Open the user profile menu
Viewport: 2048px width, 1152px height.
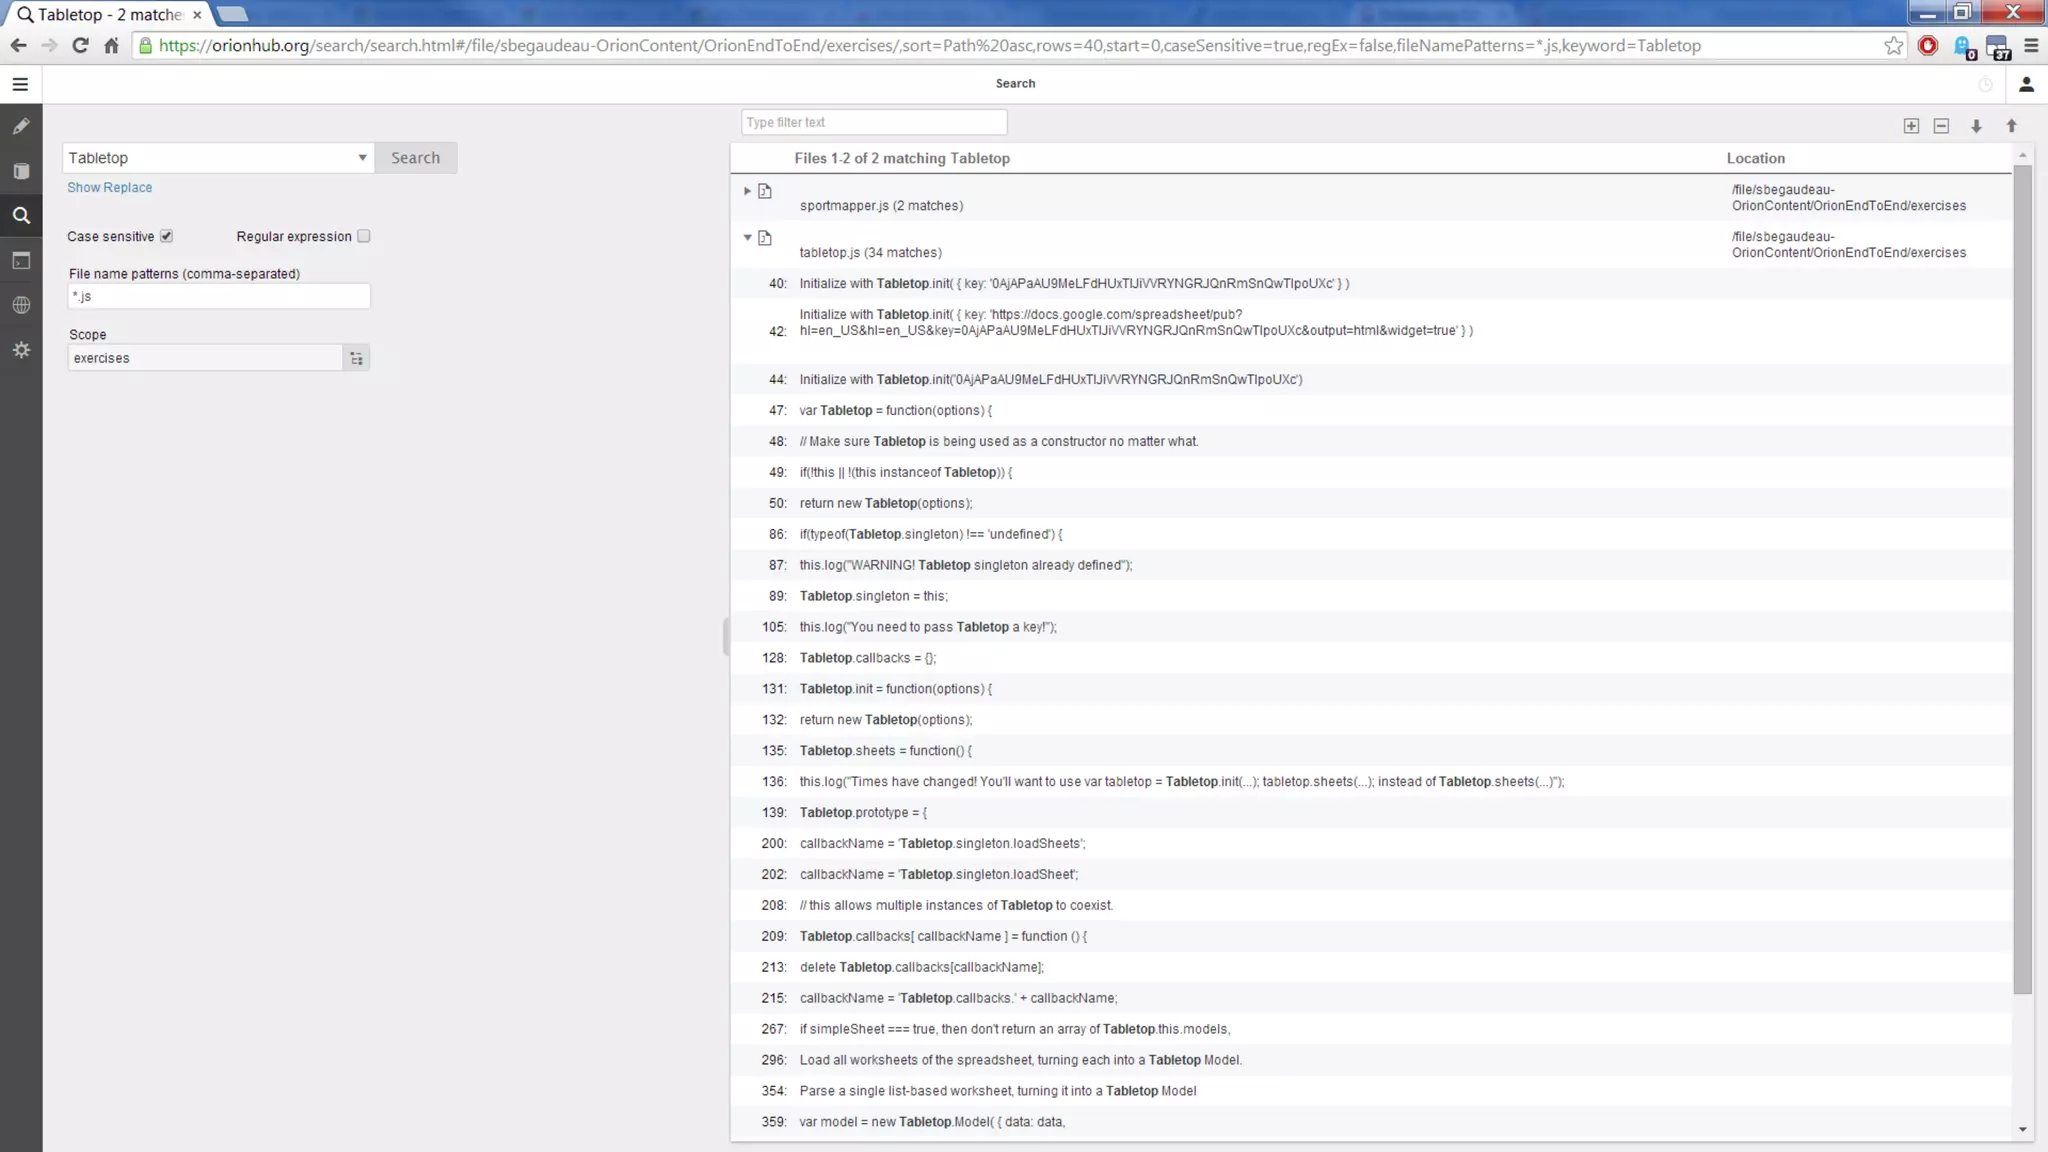2026,84
